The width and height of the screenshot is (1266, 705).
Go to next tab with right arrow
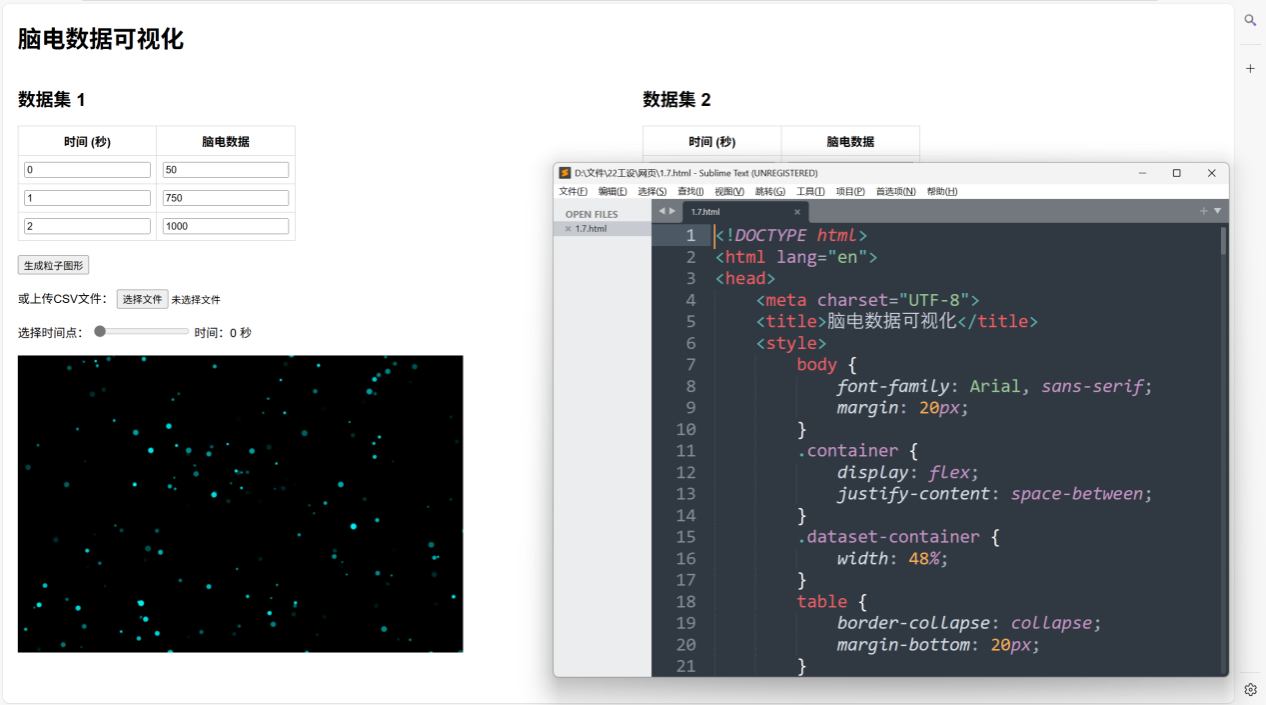673,211
